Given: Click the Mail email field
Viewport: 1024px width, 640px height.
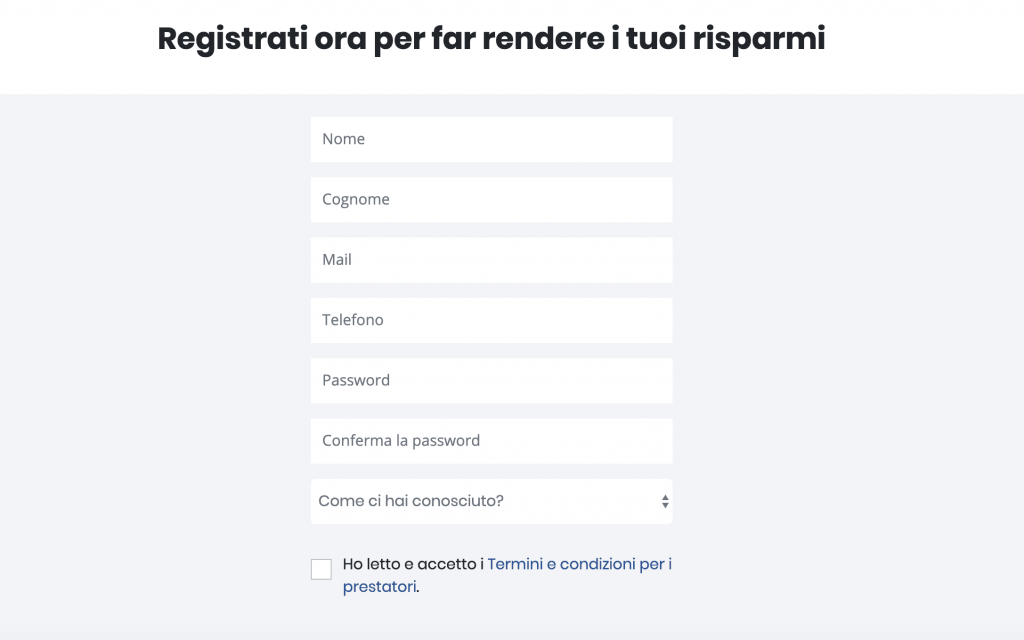Looking at the screenshot, I should pos(490,259).
